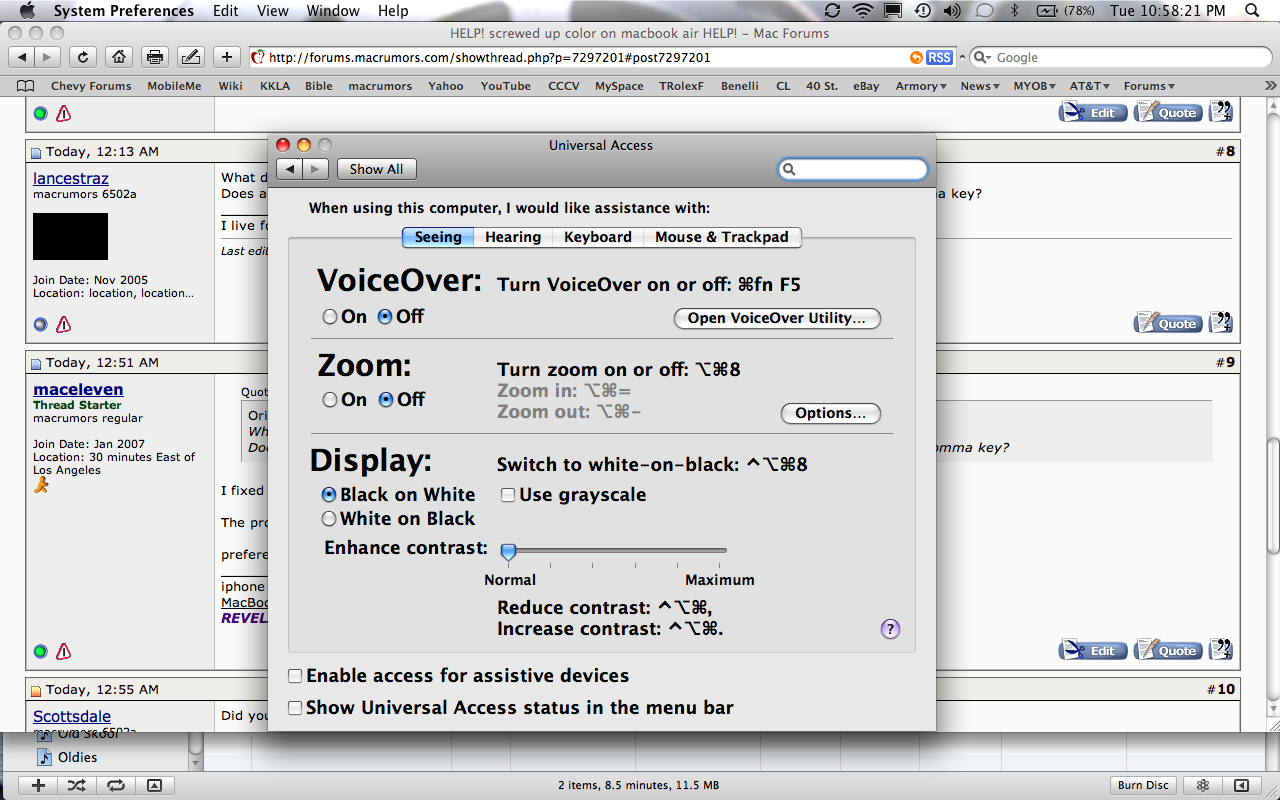Click the Universal Access help question mark
1280x800 pixels.
pos(890,629)
